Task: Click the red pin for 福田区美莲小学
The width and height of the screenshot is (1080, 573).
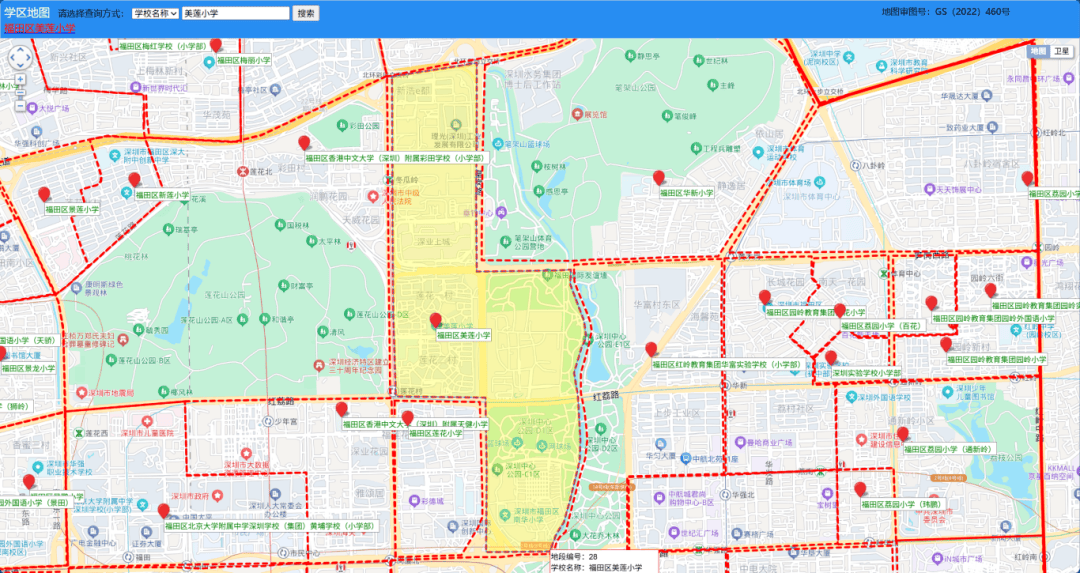Action: (435, 320)
